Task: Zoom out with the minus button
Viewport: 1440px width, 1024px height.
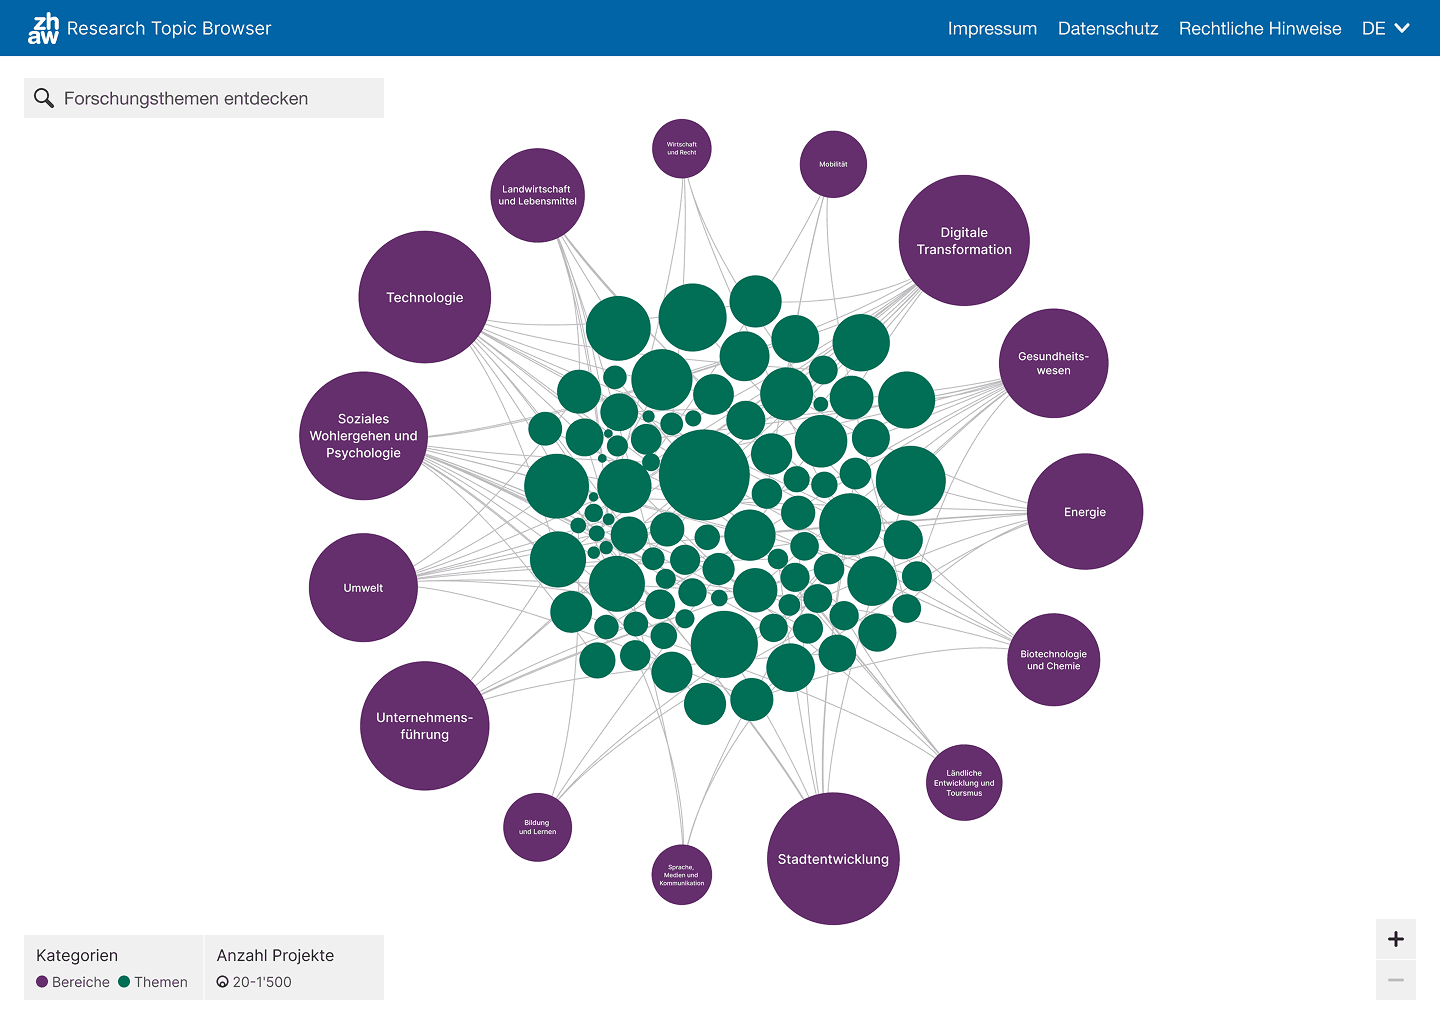Action: [x=1396, y=980]
